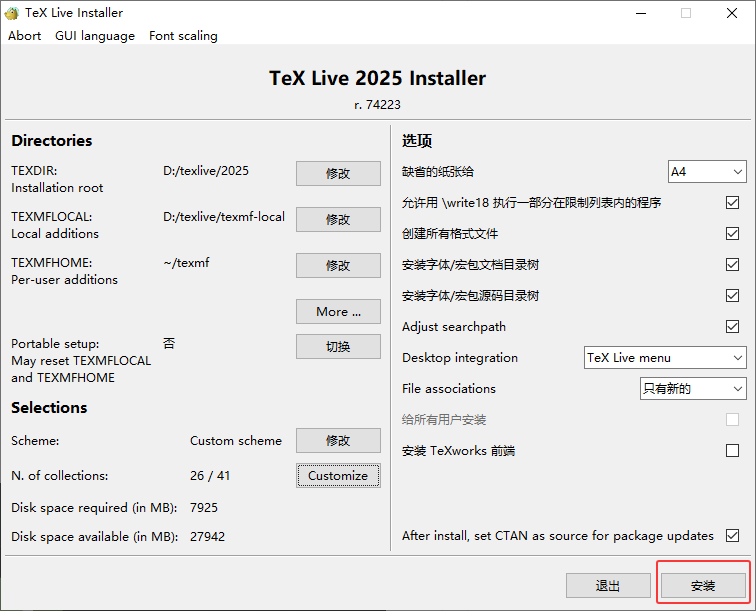Open the A4 paper size dropdown

tap(707, 172)
